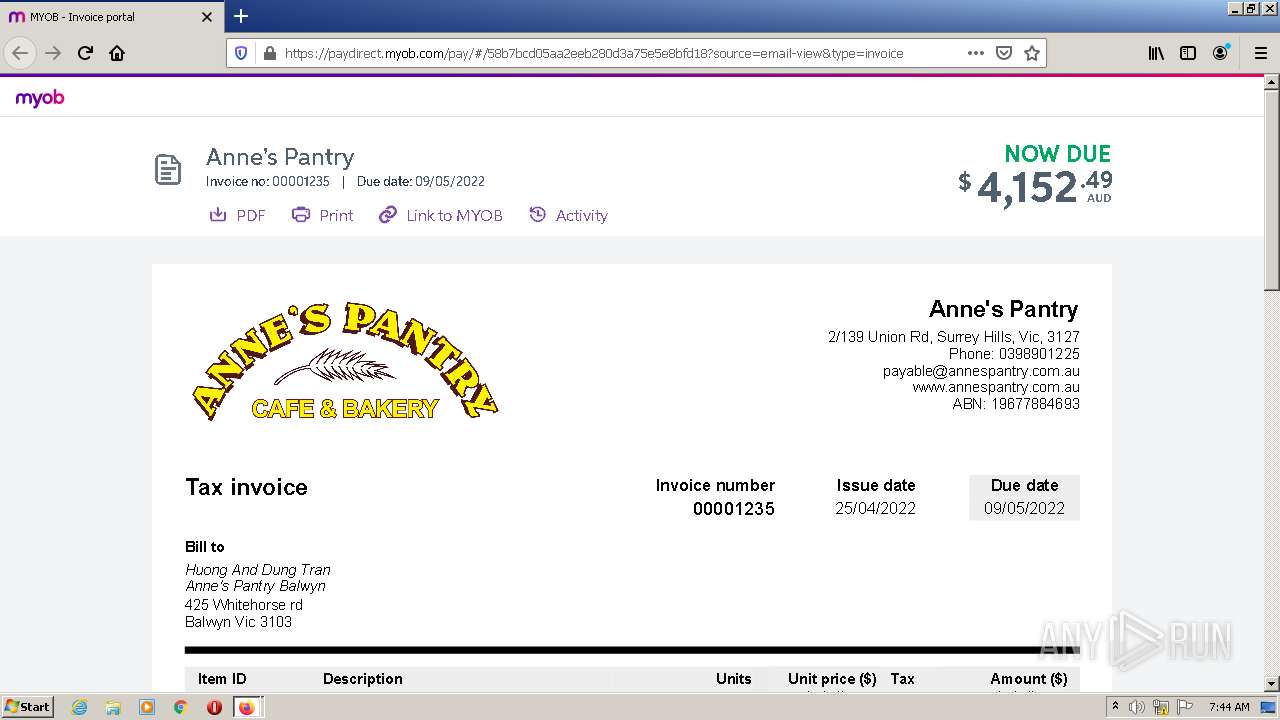Click the page scrollbar down arrow
The width and height of the screenshot is (1280, 720).
1271,684
